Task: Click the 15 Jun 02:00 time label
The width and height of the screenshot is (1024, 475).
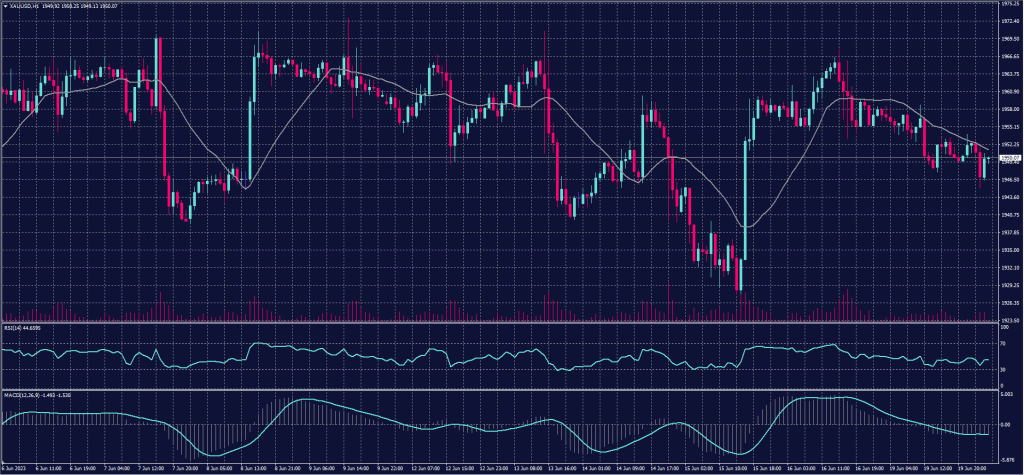Action: pyautogui.click(x=699, y=468)
